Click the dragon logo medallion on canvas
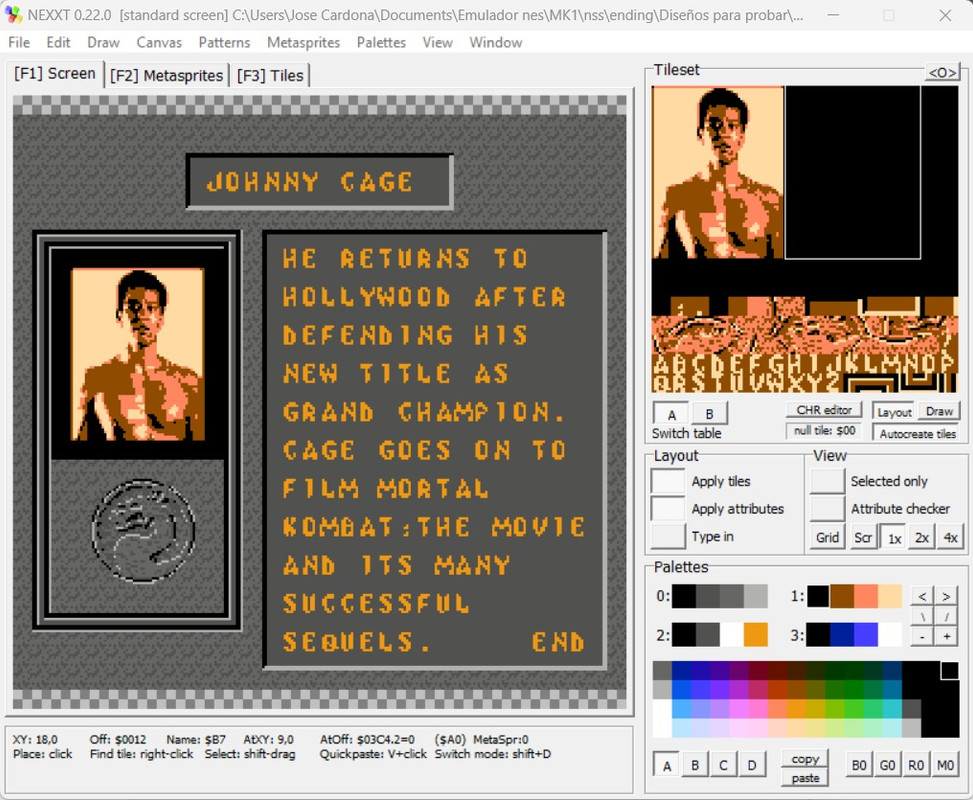Viewport: 973px width, 800px height. (143, 531)
